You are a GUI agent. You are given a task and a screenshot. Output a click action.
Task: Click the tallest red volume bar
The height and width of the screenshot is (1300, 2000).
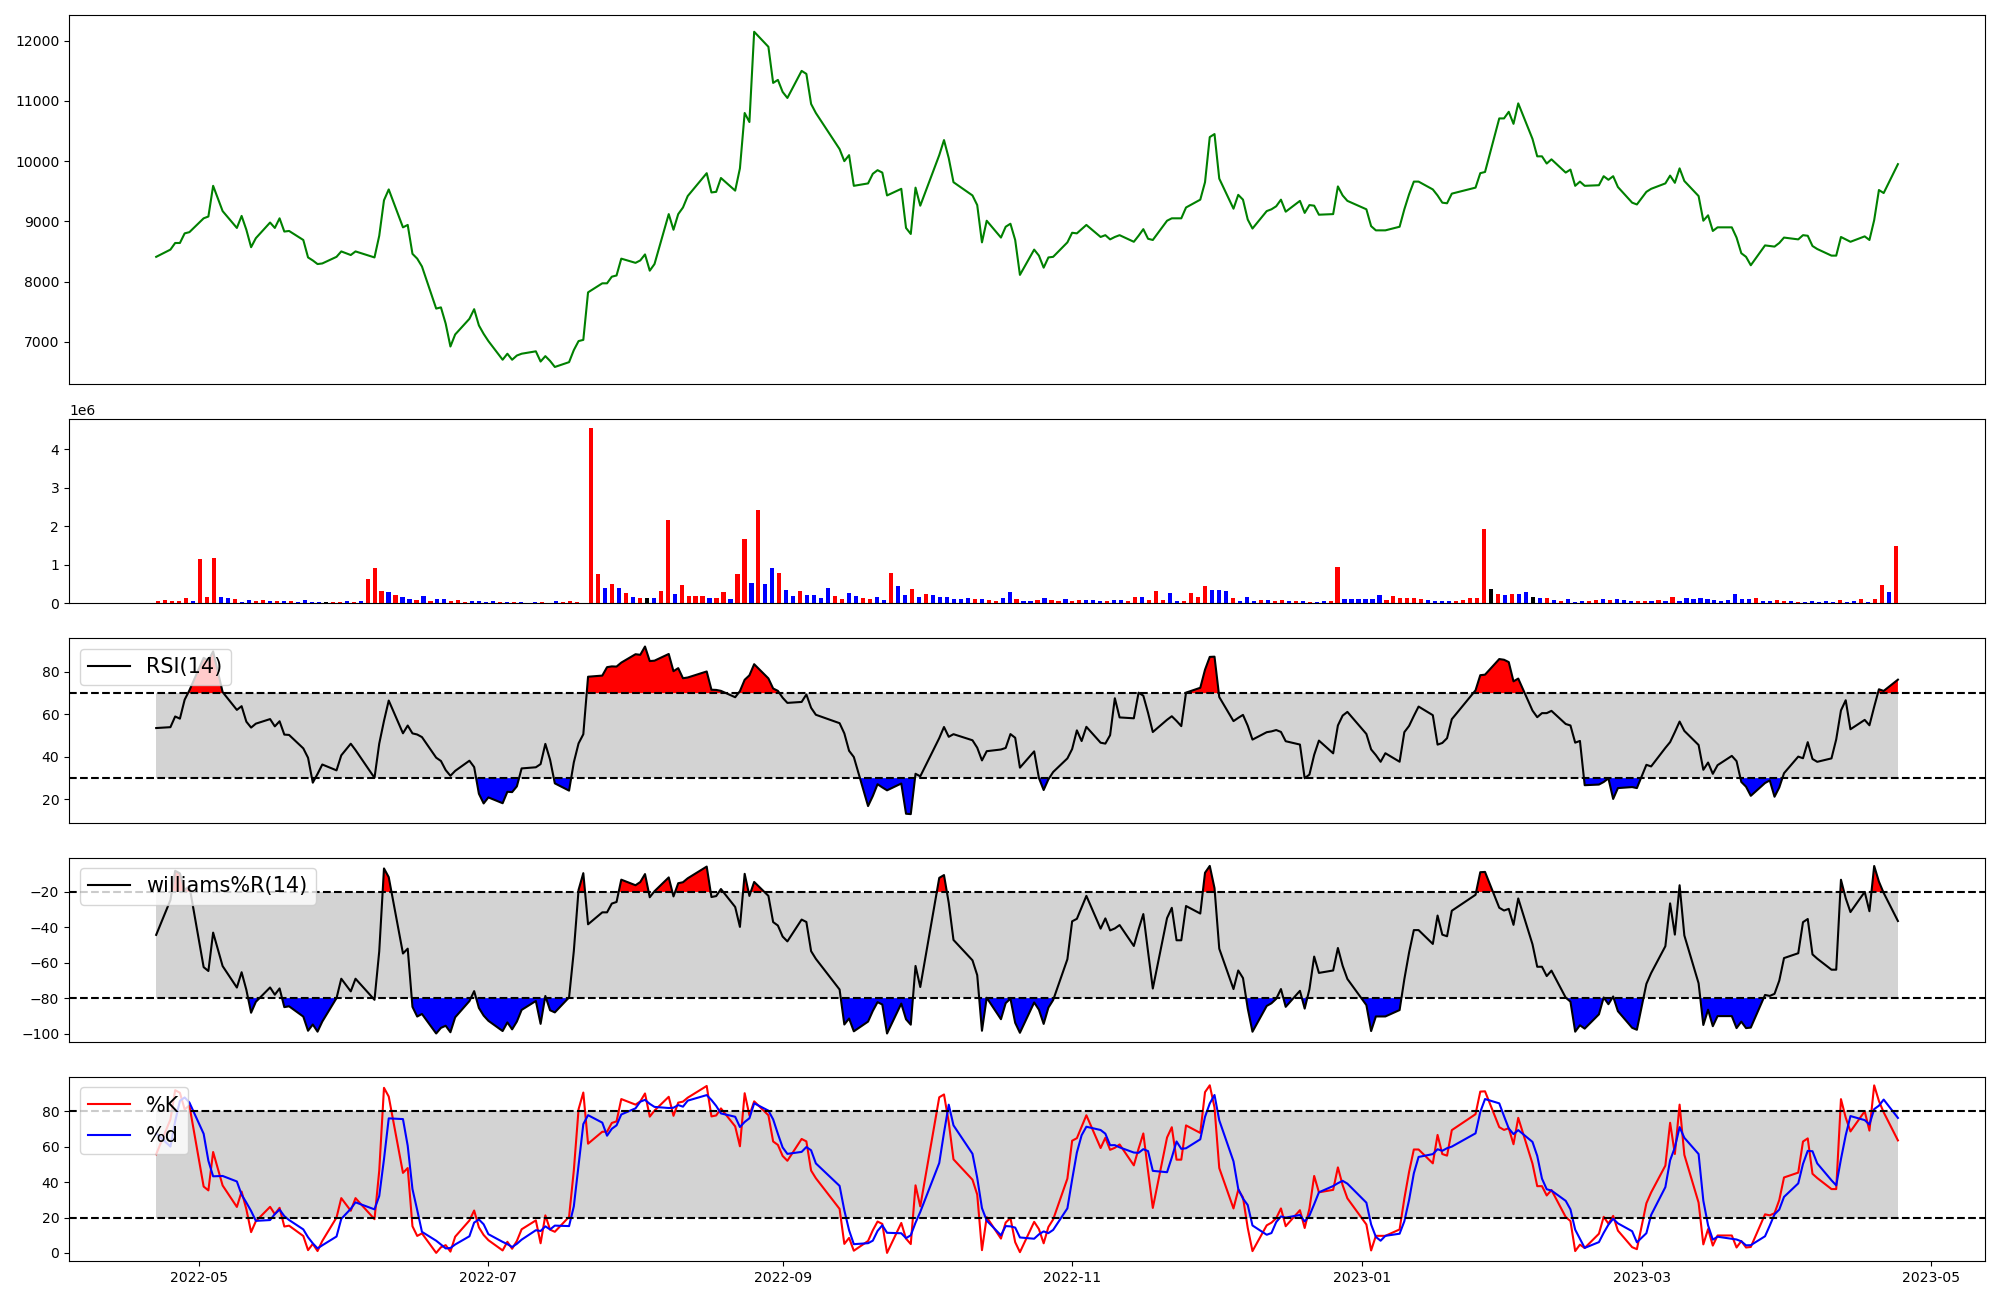point(591,515)
